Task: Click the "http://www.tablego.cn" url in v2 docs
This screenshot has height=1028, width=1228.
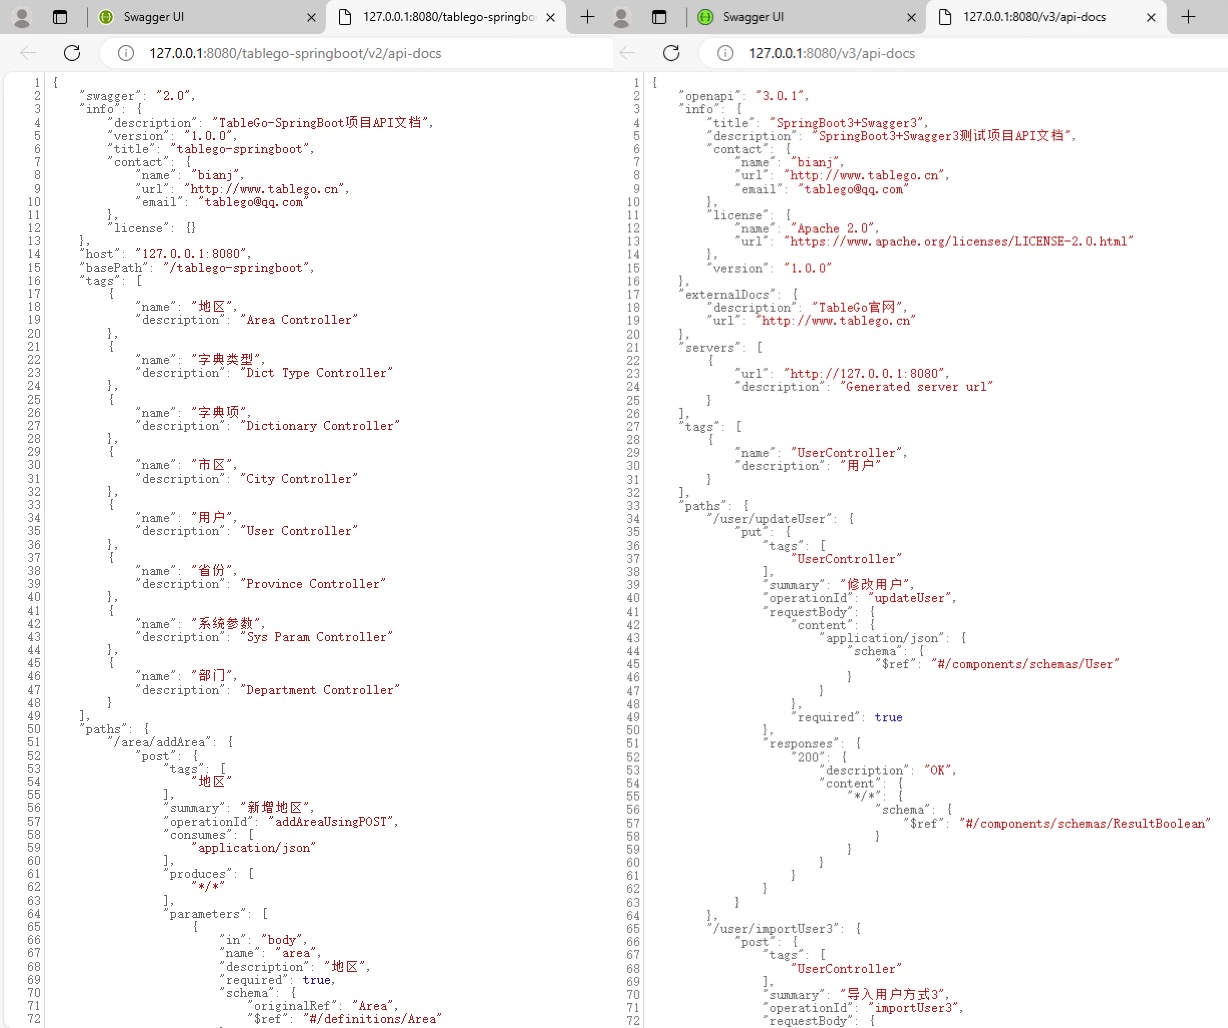Action: [266, 188]
